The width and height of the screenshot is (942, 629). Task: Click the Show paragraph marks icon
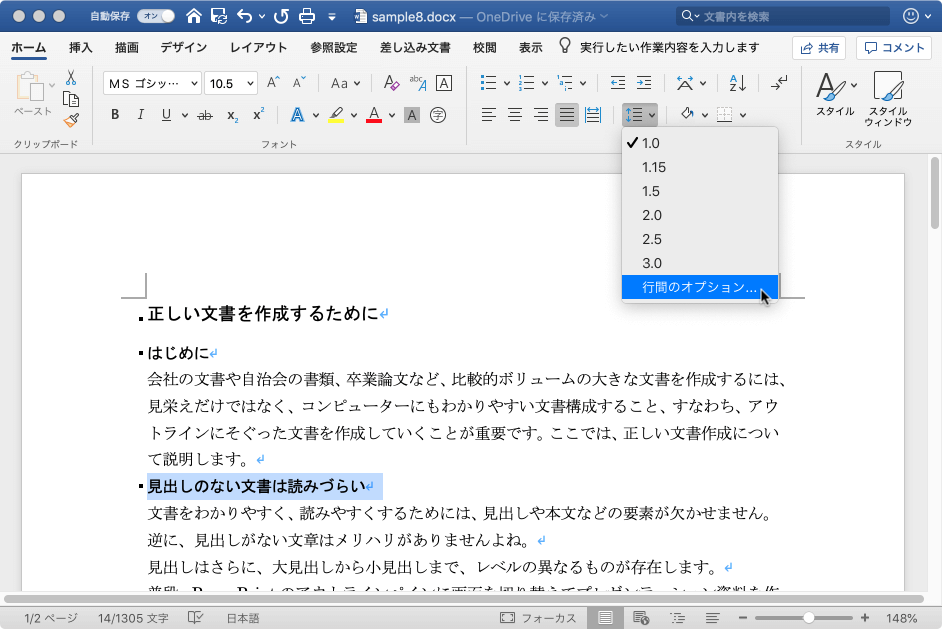point(779,83)
